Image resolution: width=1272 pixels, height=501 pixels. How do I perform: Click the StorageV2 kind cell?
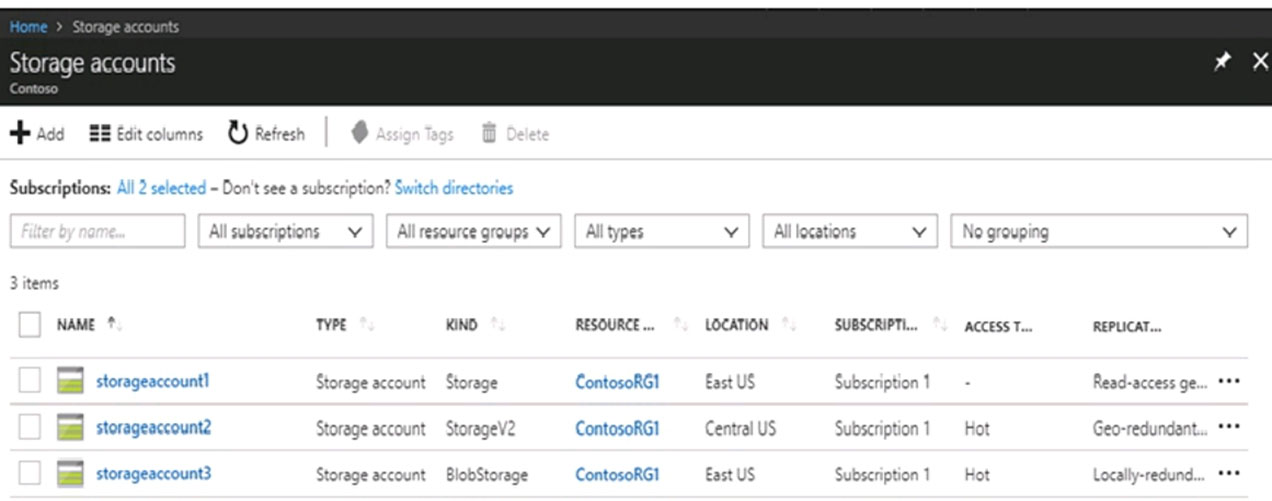(x=477, y=429)
